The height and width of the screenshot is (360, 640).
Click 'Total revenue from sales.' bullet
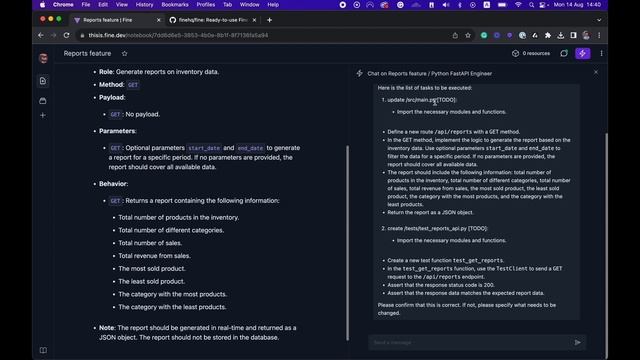click(154, 256)
